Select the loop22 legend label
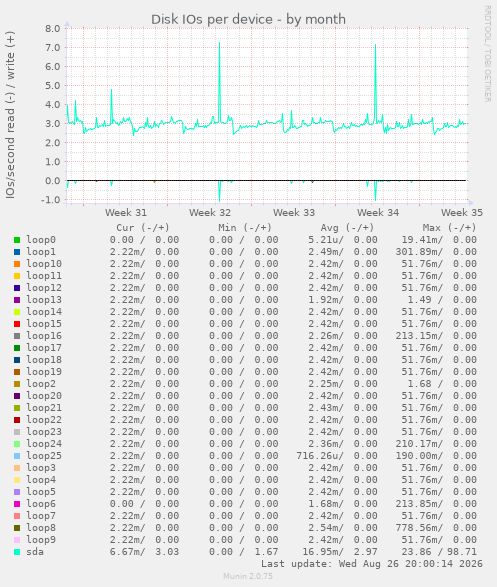This screenshot has width=497, height=587. tap(44, 420)
